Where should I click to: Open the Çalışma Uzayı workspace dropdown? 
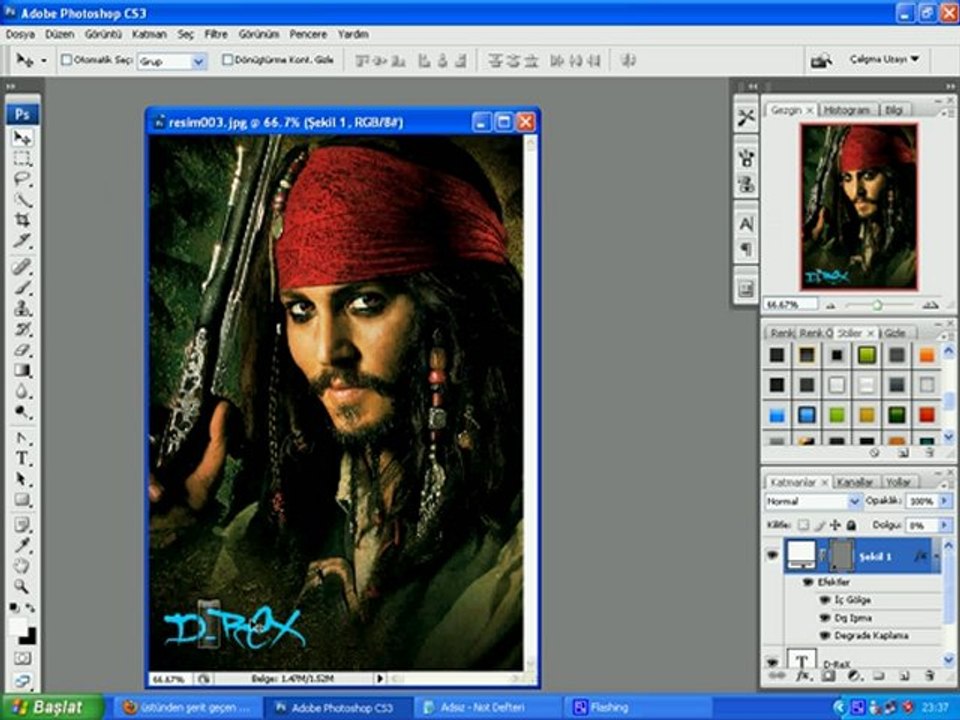pyautogui.click(x=884, y=59)
